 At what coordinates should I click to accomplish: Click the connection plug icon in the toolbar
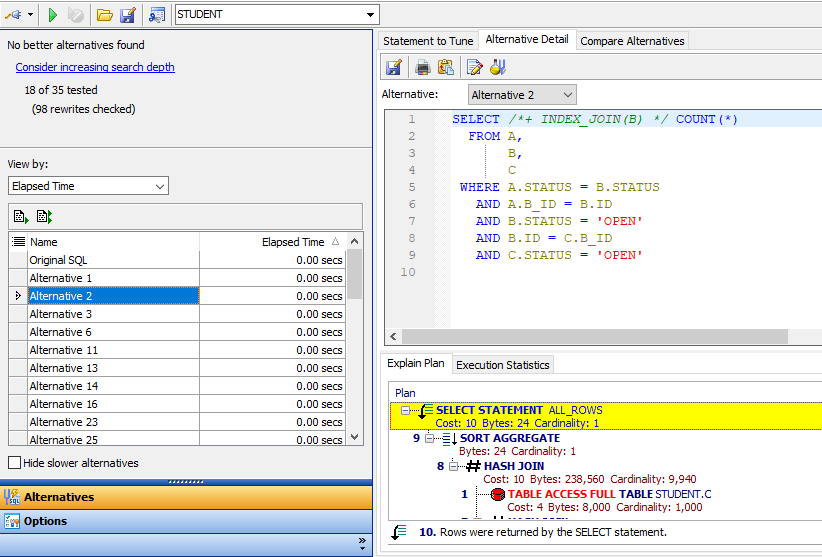coord(13,15)
